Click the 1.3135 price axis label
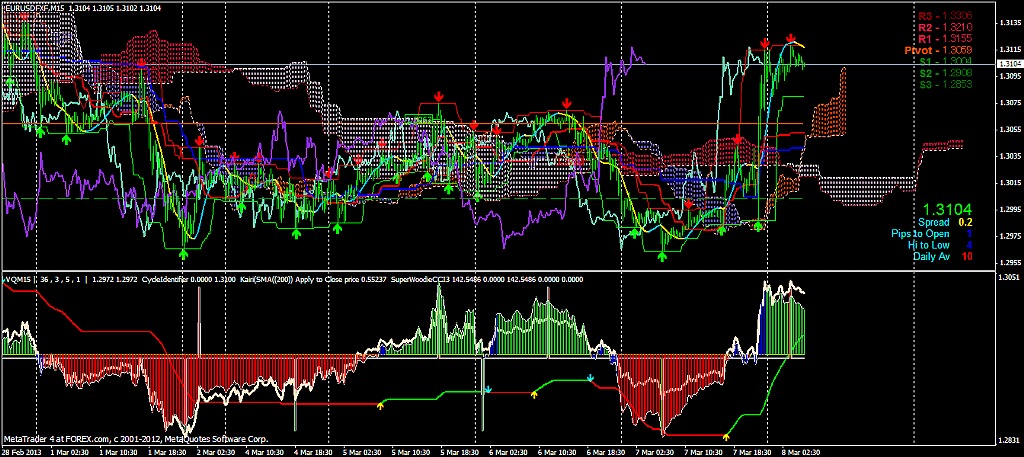1024x457 pixels. (x=1010, y=23)
